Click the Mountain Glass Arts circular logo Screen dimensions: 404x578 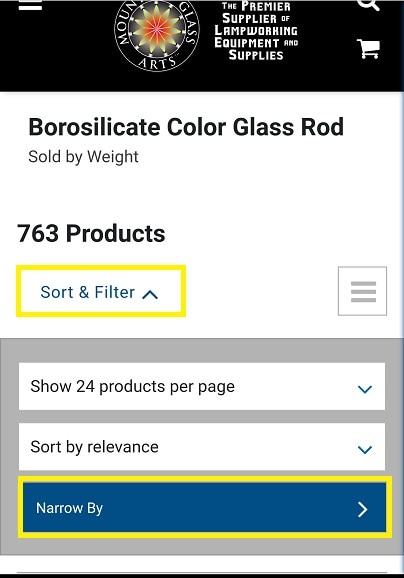[157, 35]
